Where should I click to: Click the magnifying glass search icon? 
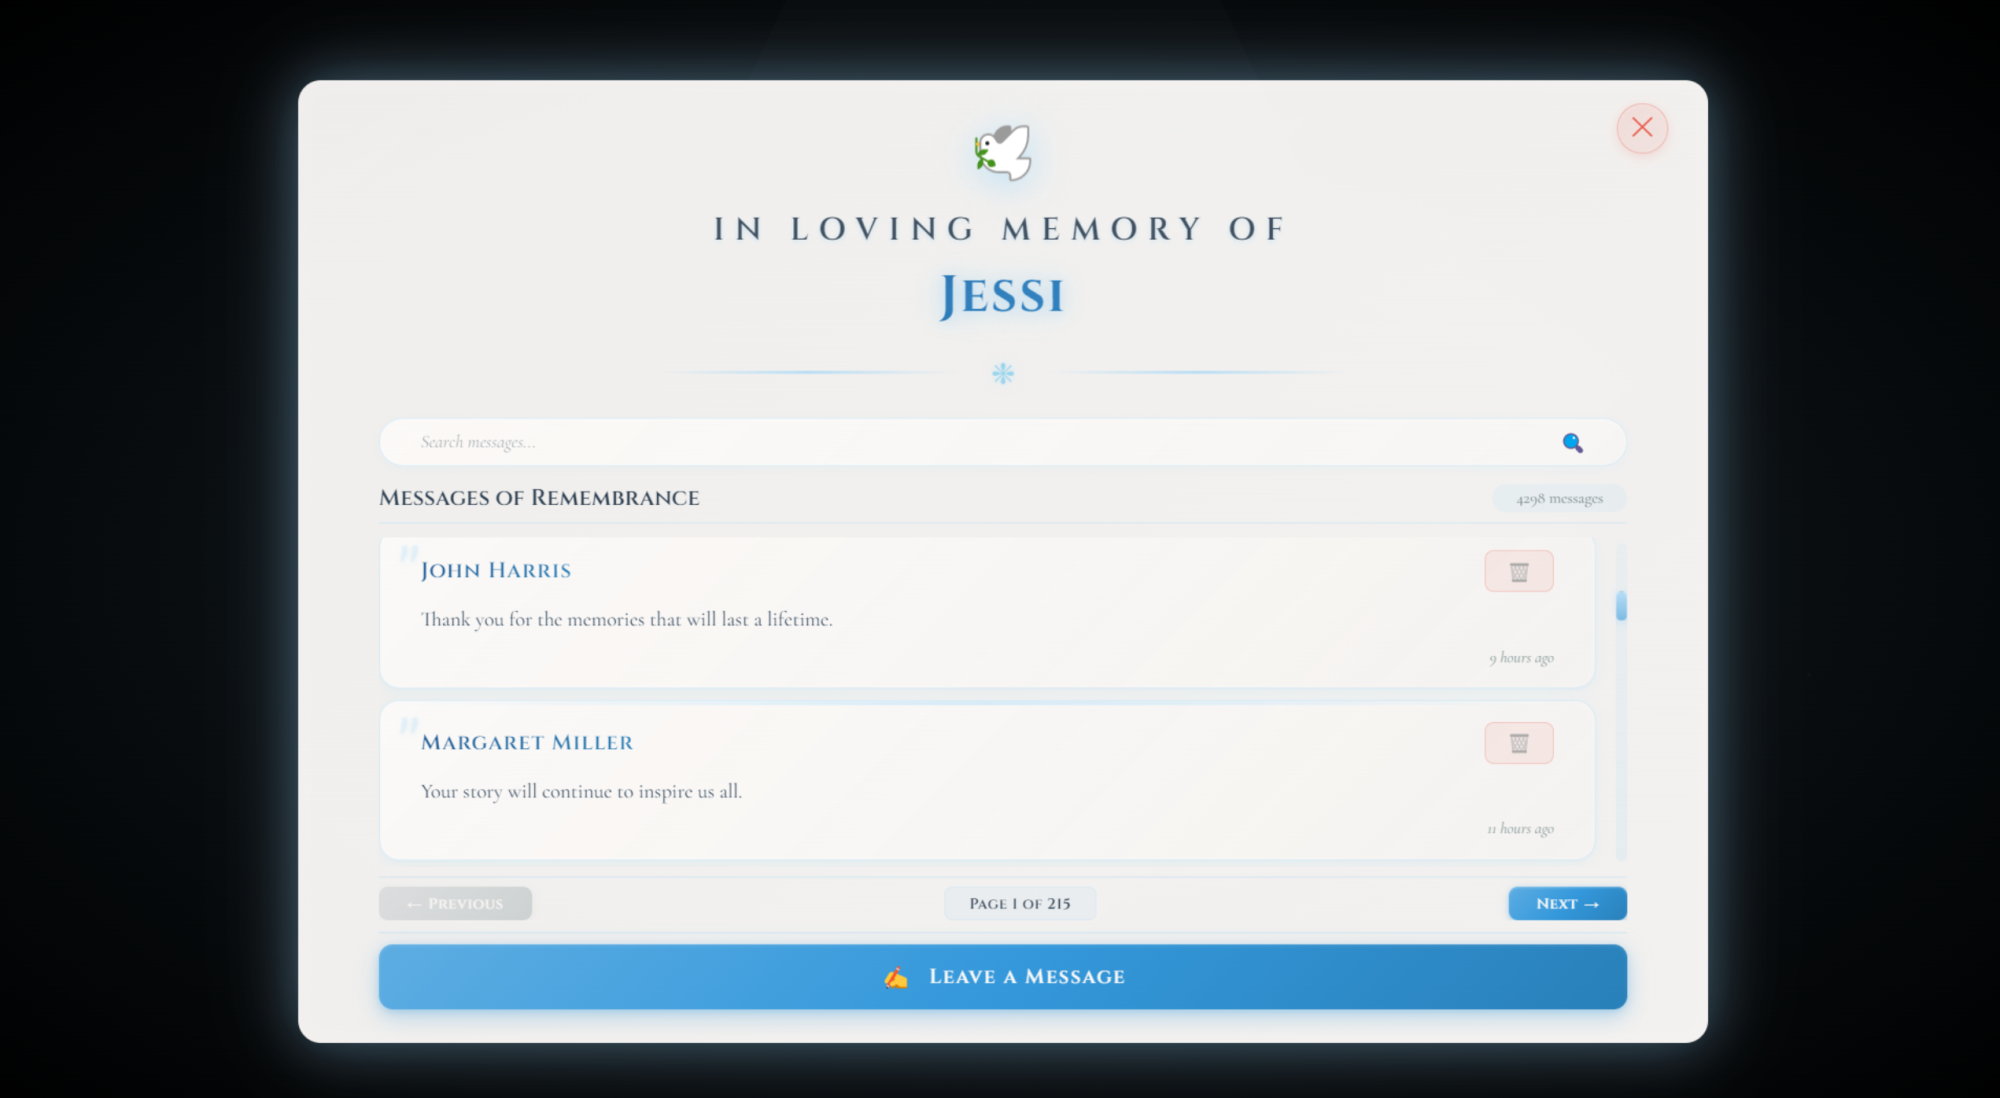(1573, 441)
